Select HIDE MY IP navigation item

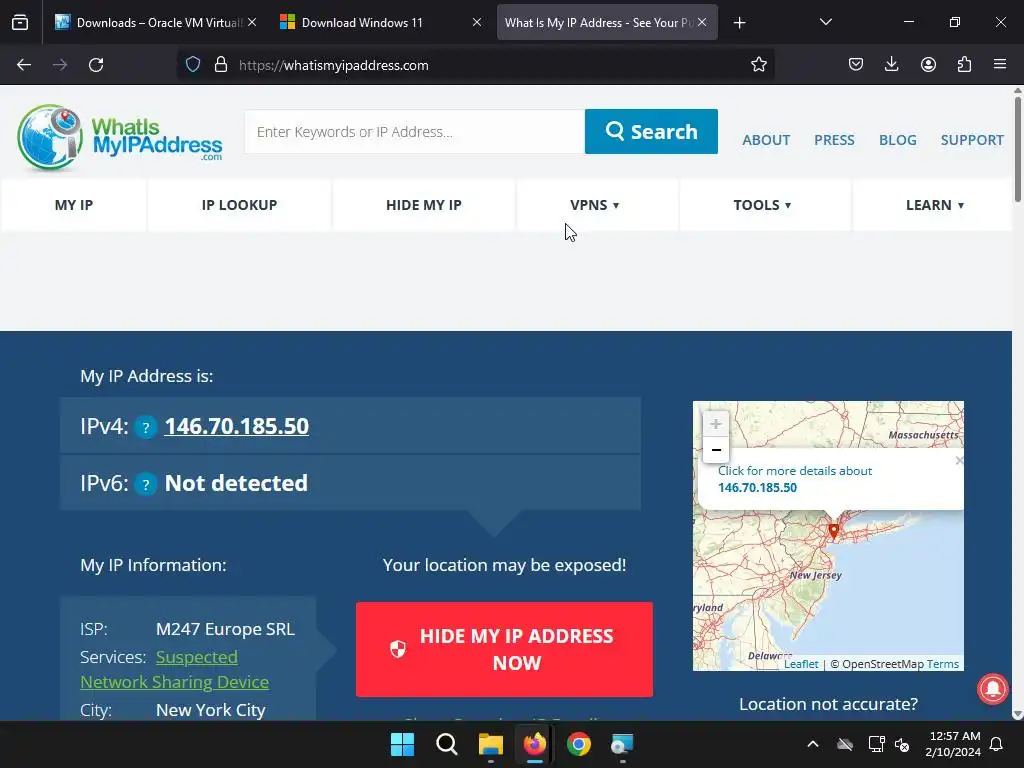click(424, 205)
